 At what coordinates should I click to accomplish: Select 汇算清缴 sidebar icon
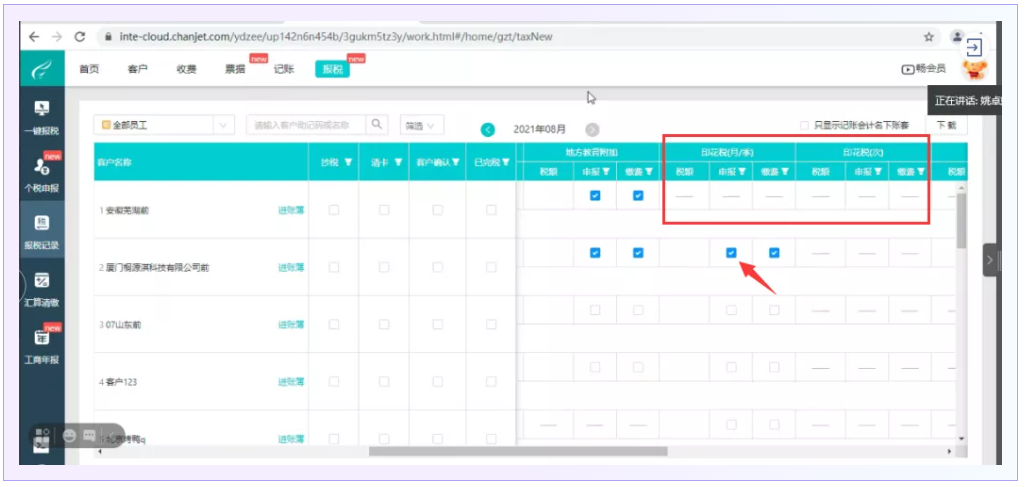41,287
